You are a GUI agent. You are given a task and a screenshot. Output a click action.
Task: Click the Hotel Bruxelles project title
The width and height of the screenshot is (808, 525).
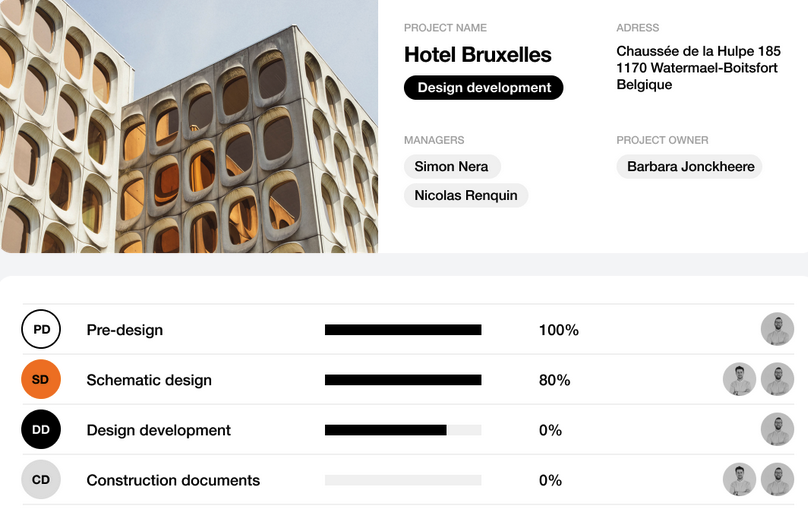478,55
